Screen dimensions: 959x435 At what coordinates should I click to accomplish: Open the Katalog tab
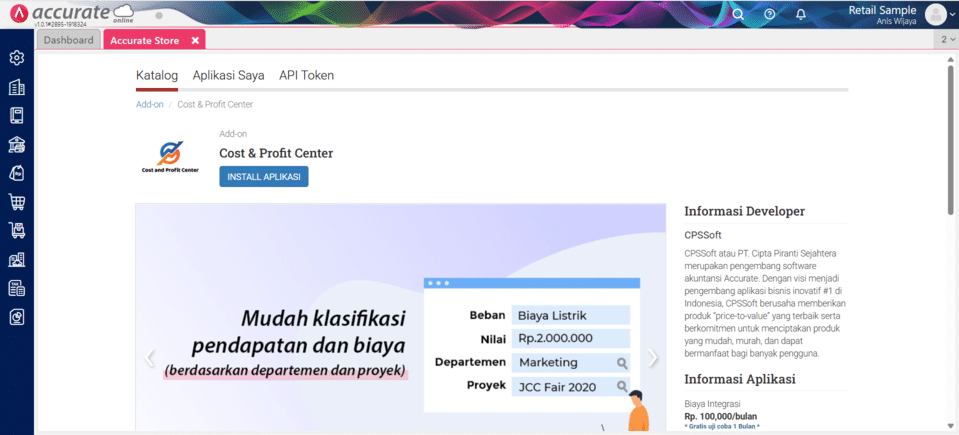coord(157,76)
